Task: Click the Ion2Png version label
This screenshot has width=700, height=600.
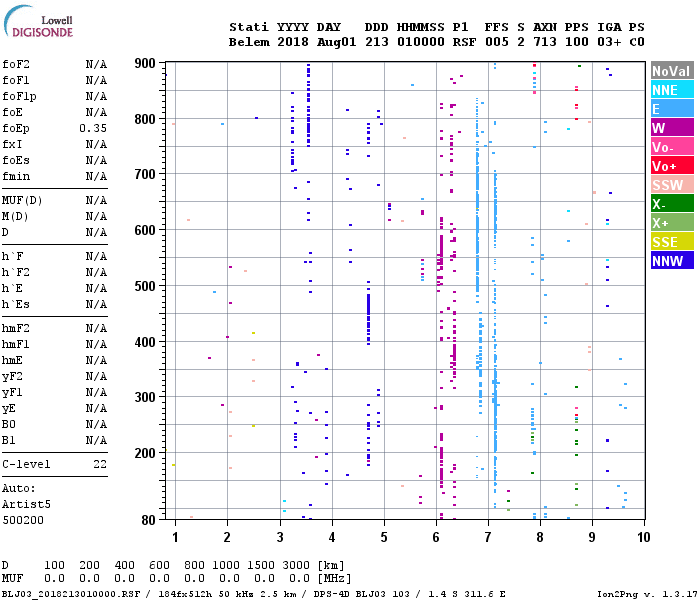Action: [x=647, y=594]
